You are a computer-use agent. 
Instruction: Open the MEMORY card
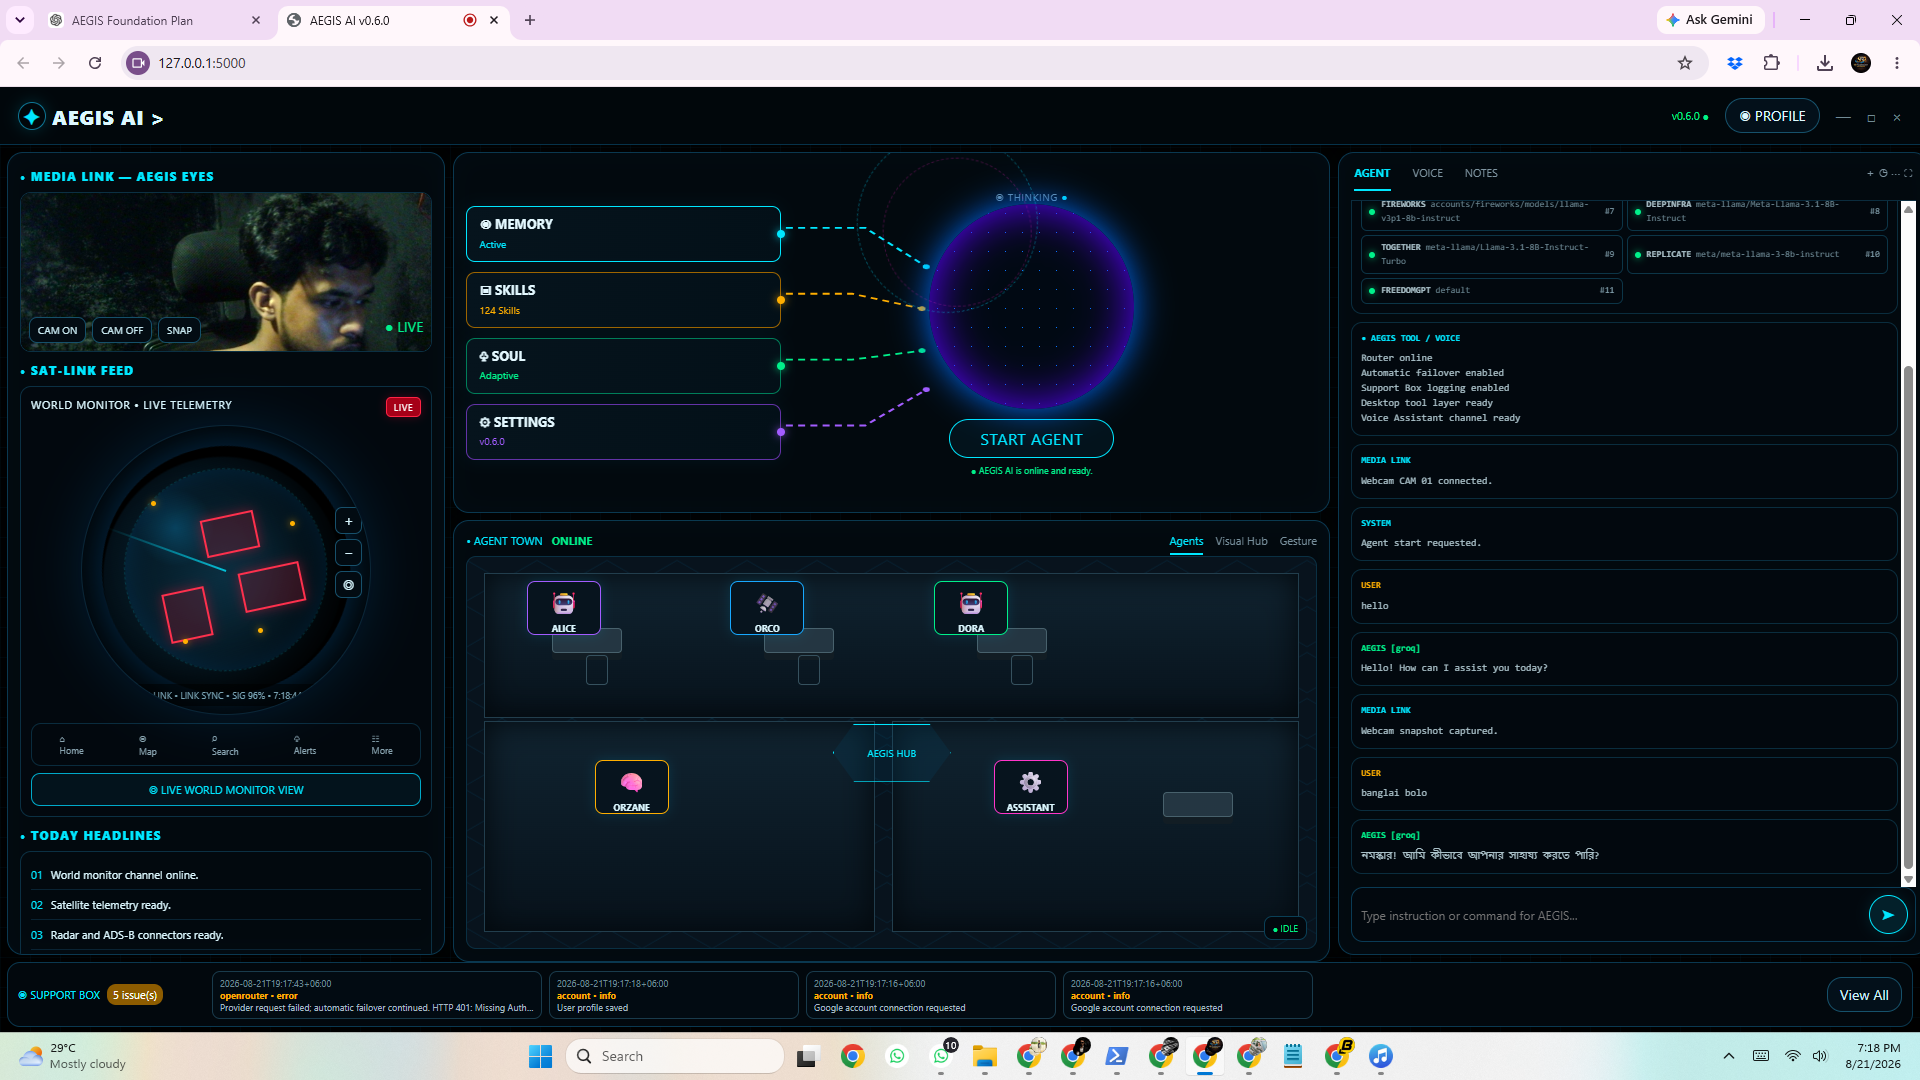pyautogui.click(x=623, y=234)
